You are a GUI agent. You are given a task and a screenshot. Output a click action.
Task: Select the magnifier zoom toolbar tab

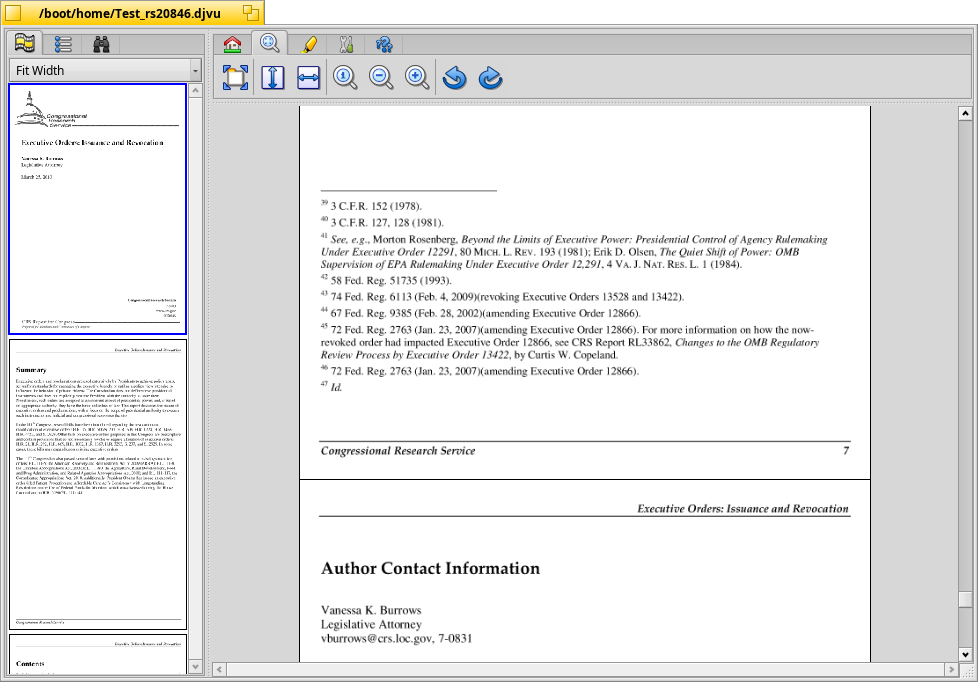pyautogui.click(x=269, y=43)
